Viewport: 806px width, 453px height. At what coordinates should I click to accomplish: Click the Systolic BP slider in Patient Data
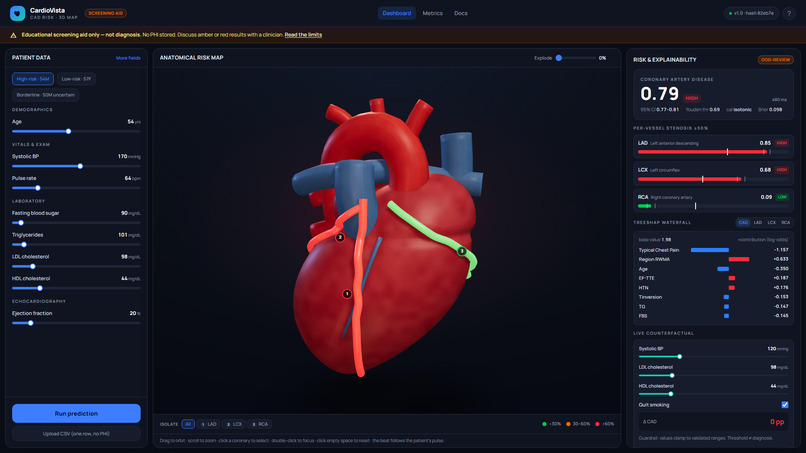pyautogui.click(x=76, y=166)
